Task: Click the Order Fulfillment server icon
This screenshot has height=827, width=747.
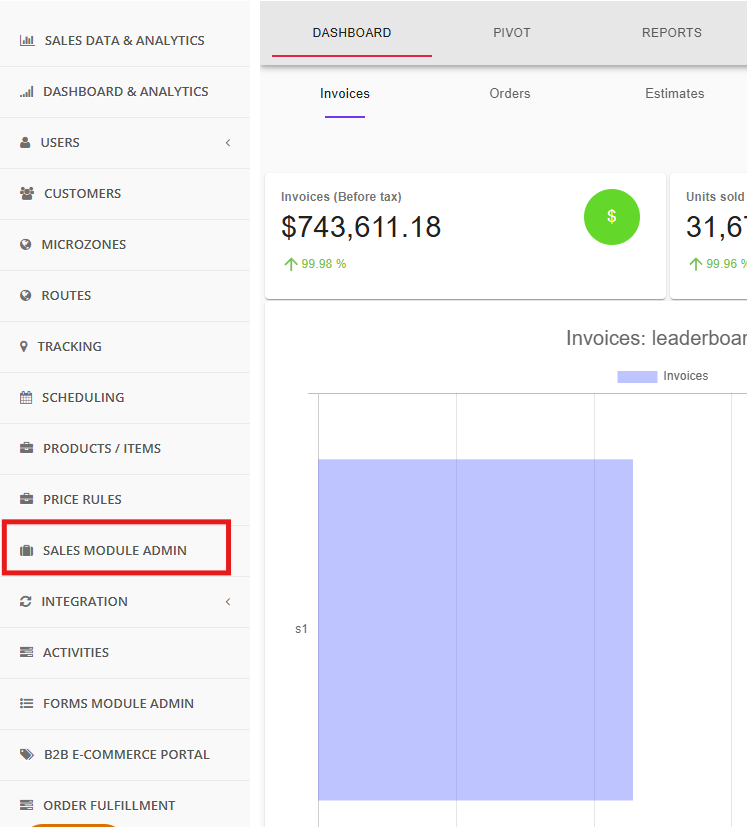Action: point(26,805)
